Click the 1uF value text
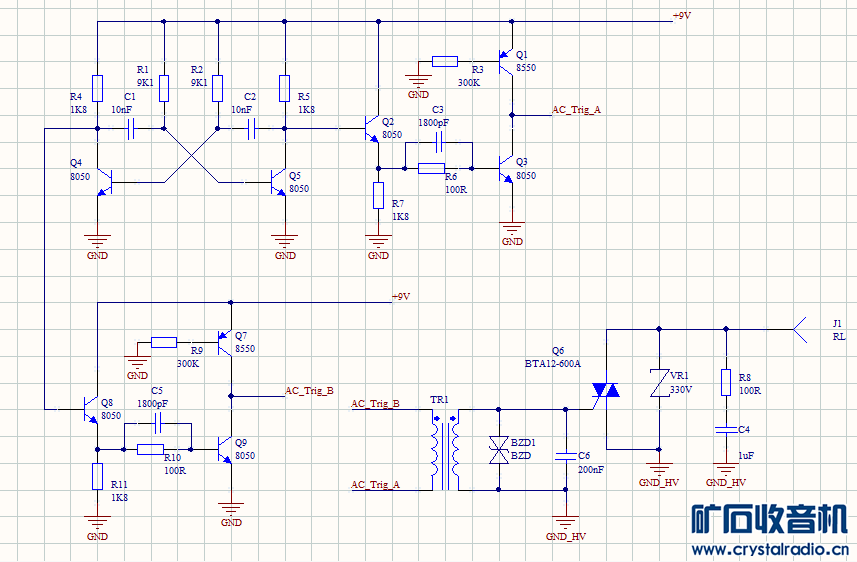 pyautogui.click(x=746, y=455)
